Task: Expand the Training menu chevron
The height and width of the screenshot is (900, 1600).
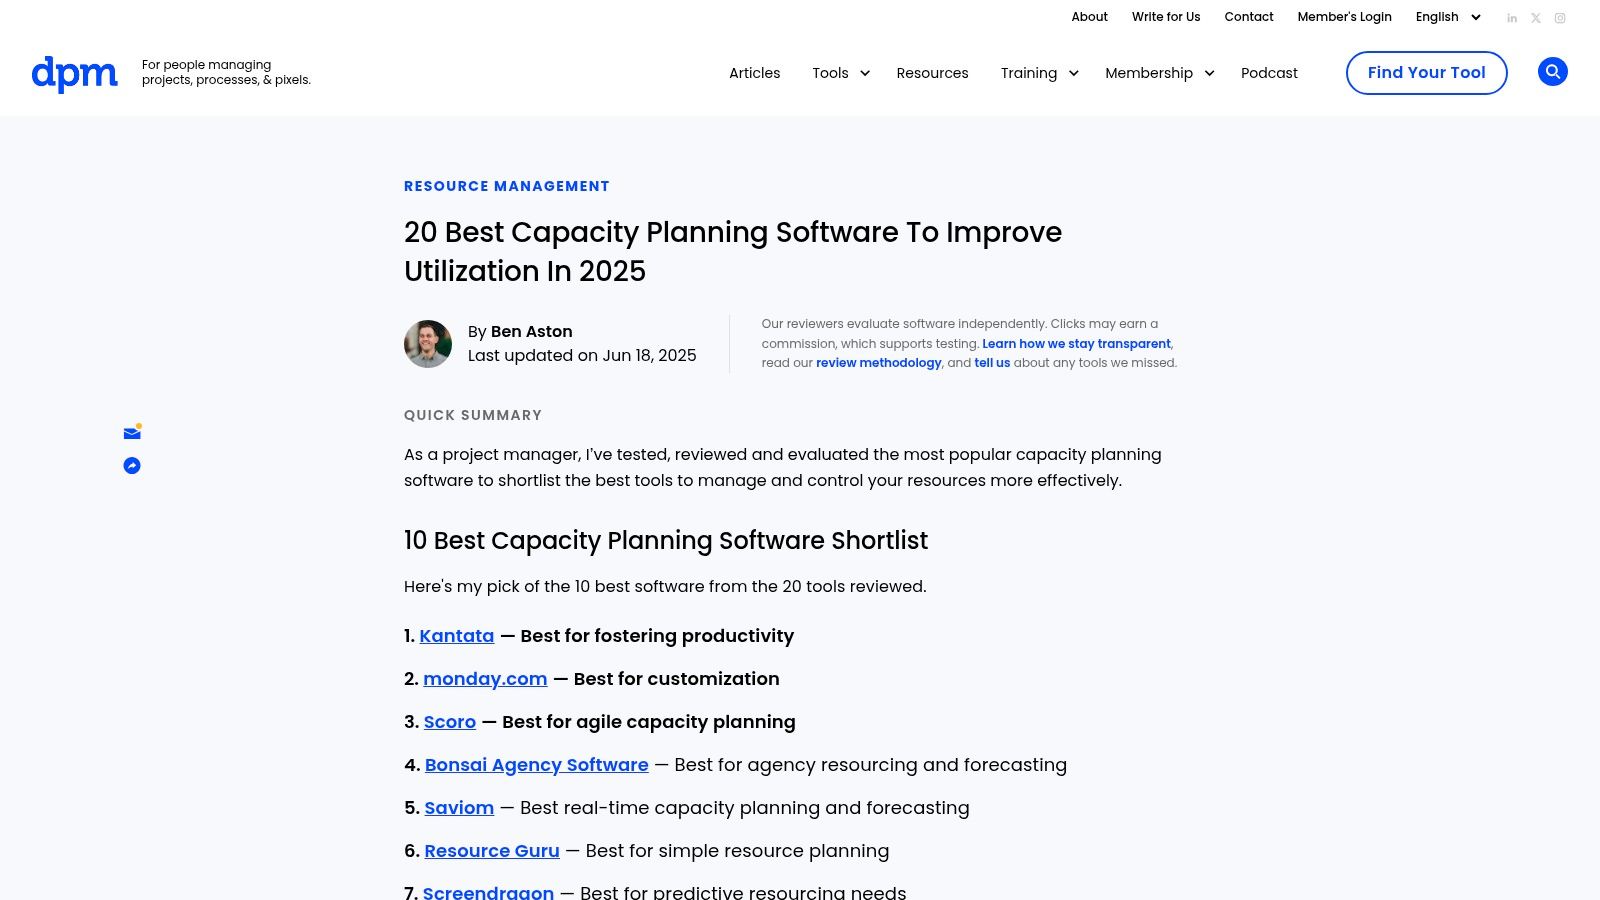Action: click(1074, 73)
